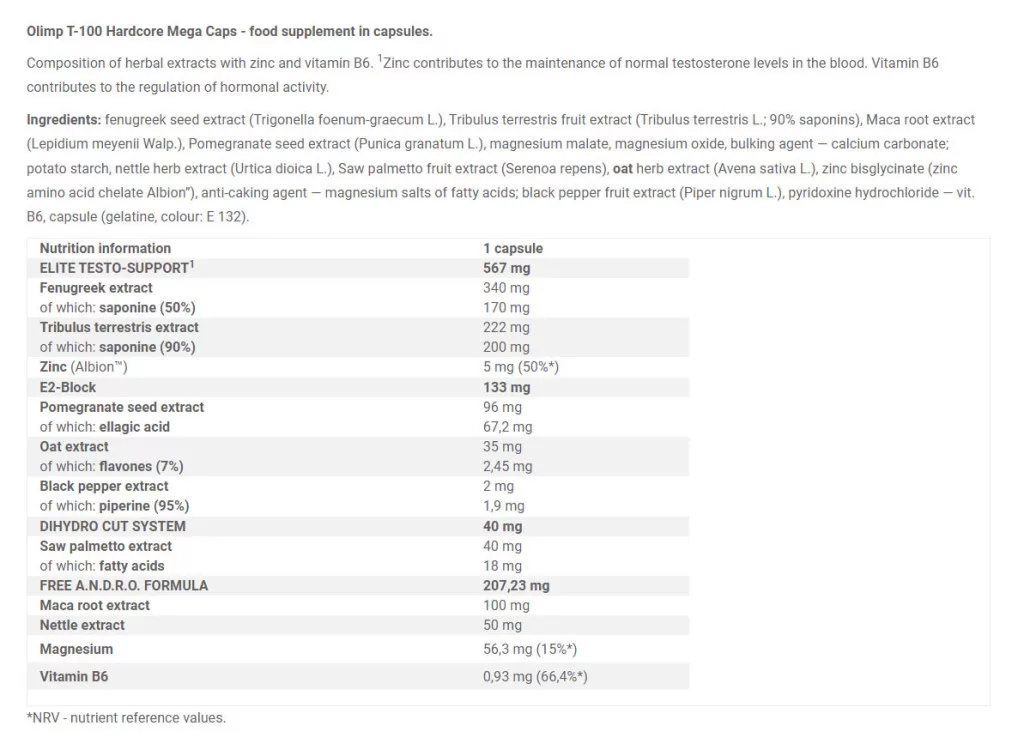
Task: Click the 'Black pepper extract' row label
Action: (x=104, y=486)
